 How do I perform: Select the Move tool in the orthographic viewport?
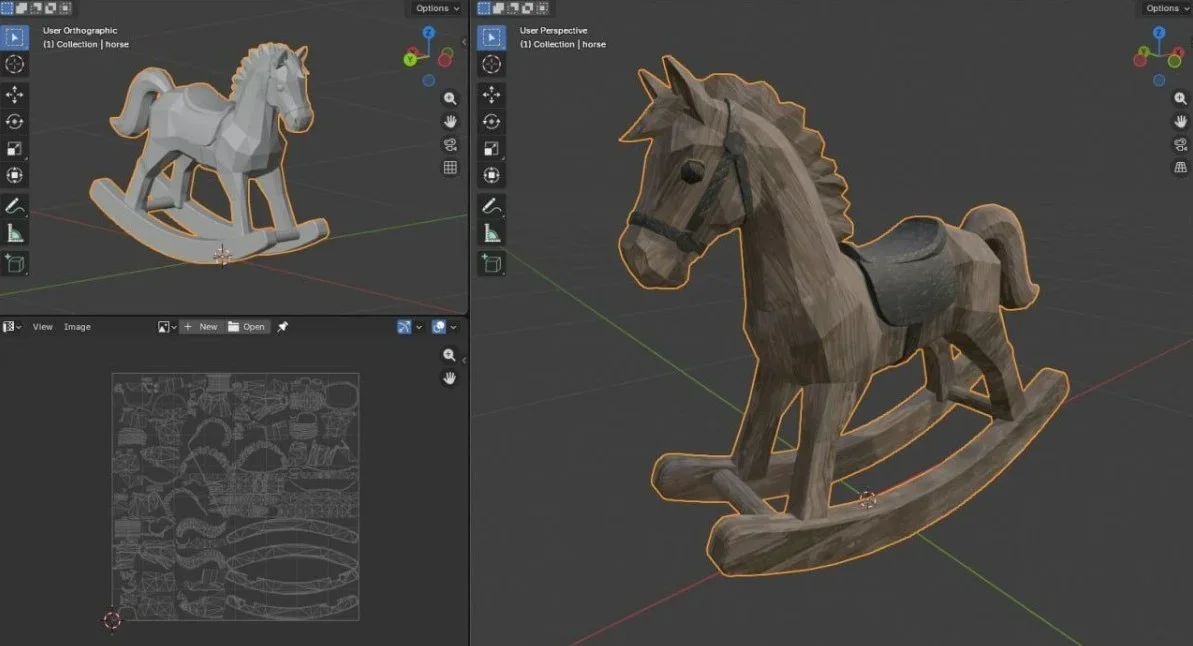[15, 95]
